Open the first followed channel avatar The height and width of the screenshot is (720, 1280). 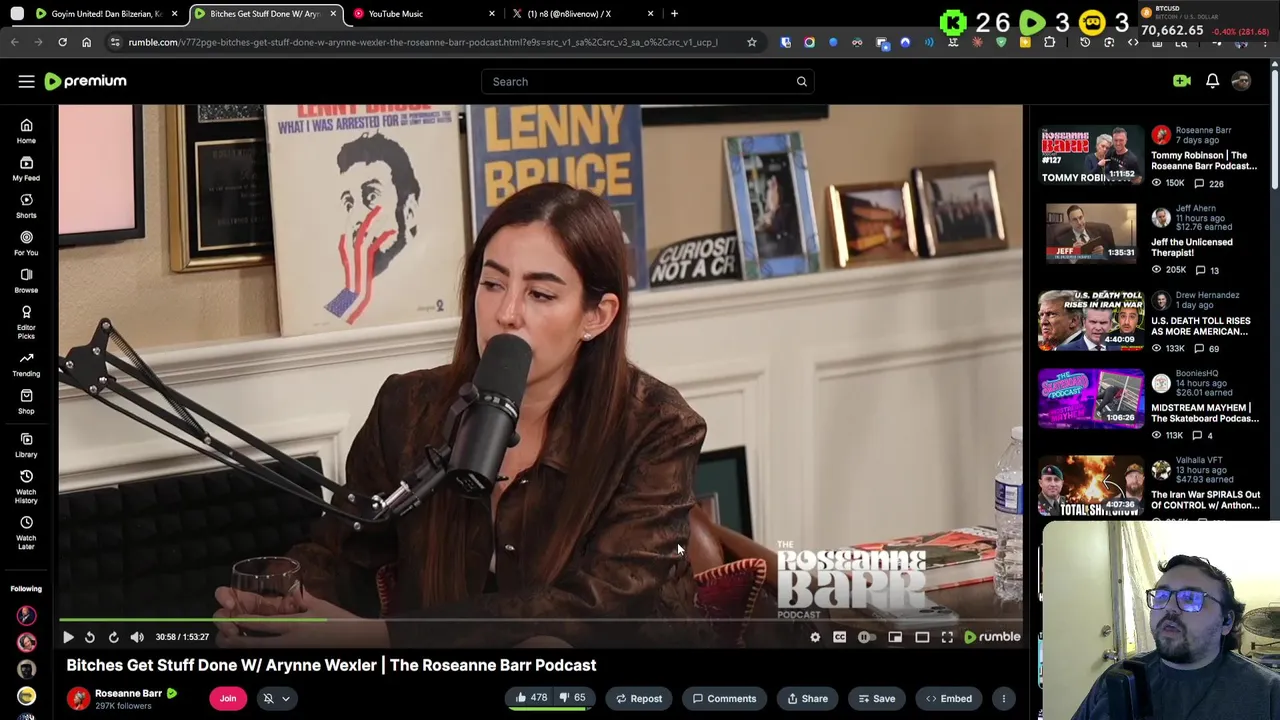26,615
